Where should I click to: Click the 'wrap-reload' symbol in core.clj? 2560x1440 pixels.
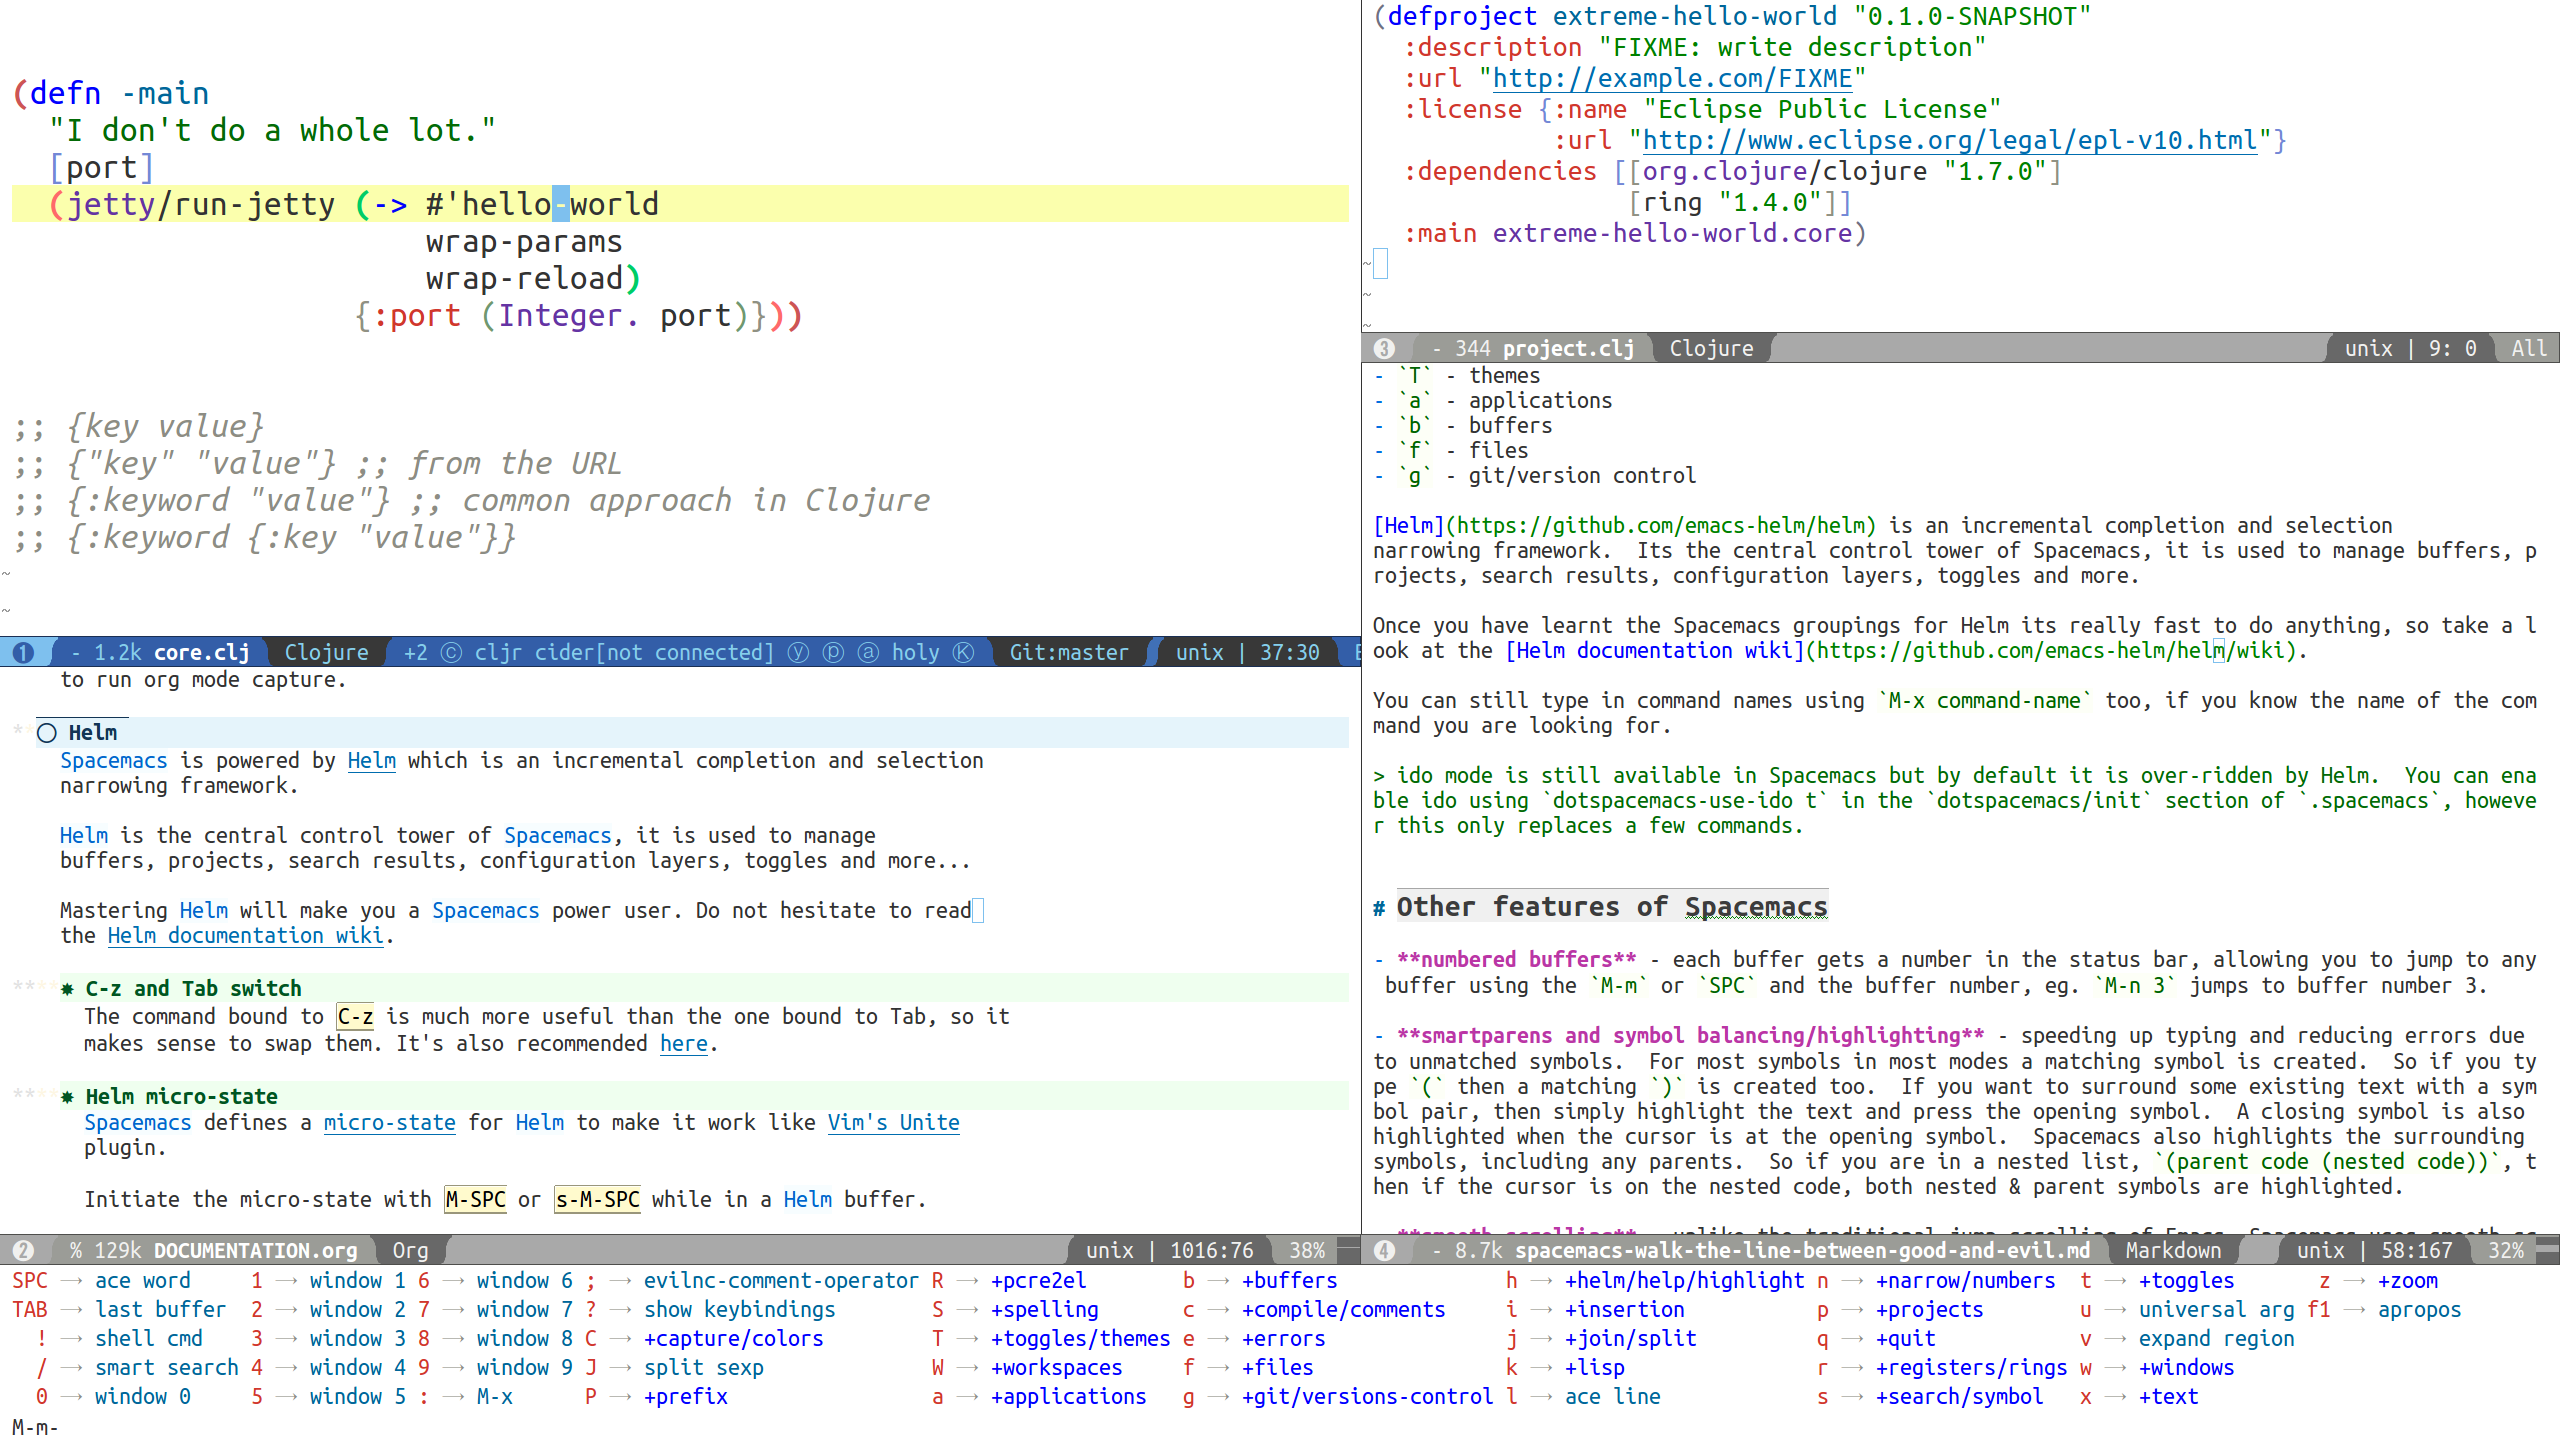[524, 278]
